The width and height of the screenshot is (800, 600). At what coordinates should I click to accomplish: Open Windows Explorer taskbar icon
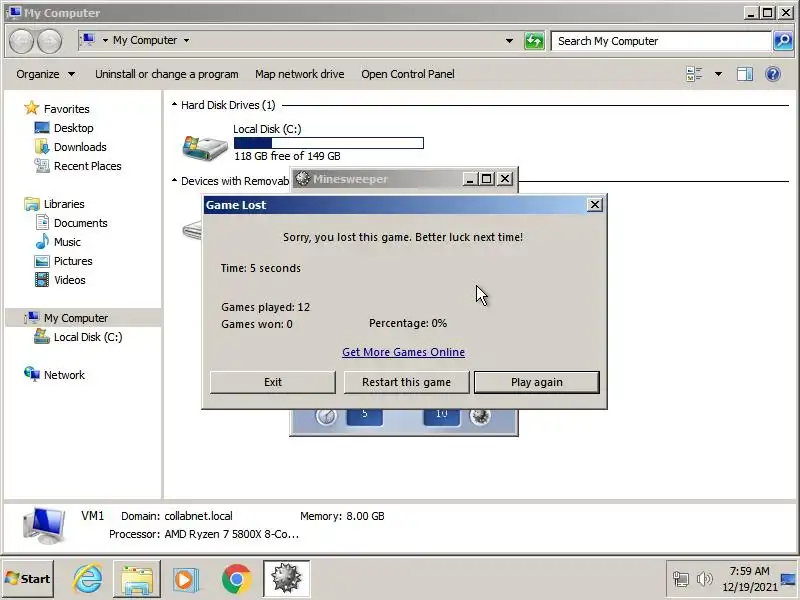[x=137, y=579]
